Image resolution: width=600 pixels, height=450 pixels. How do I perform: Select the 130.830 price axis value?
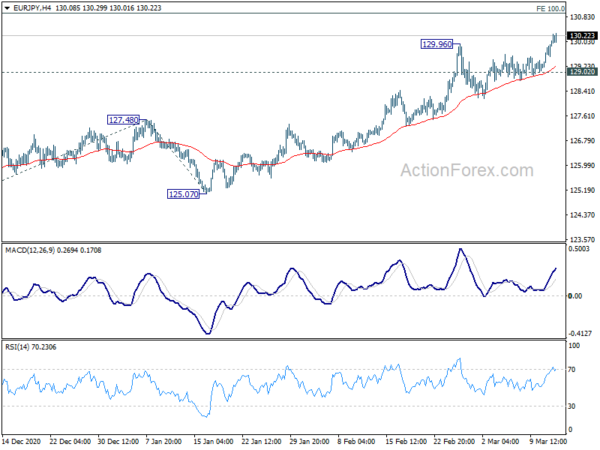(x=582, y=17)
